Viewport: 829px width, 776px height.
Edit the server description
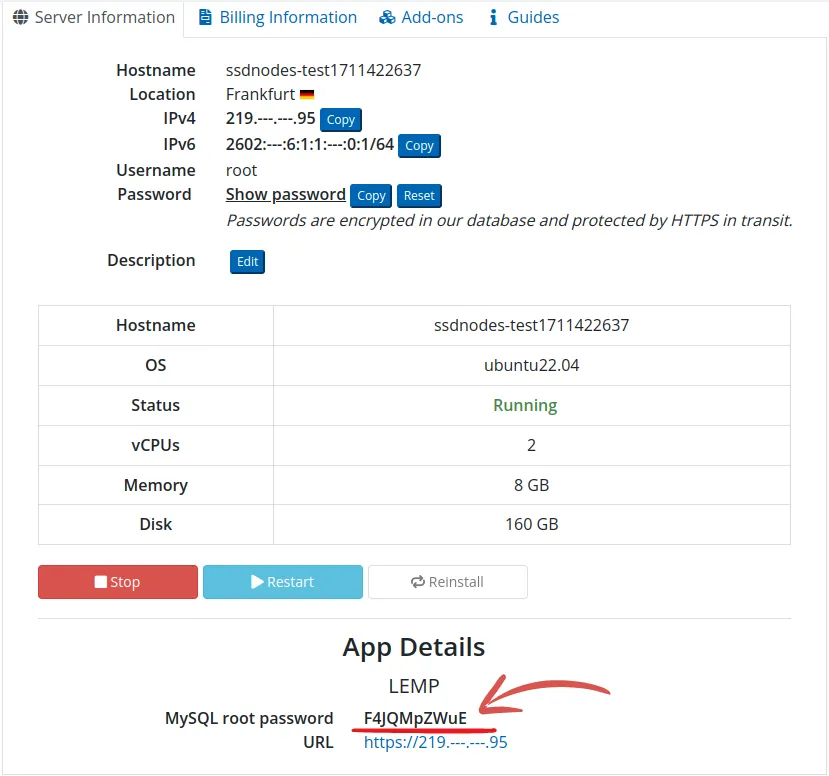(247, 262)
